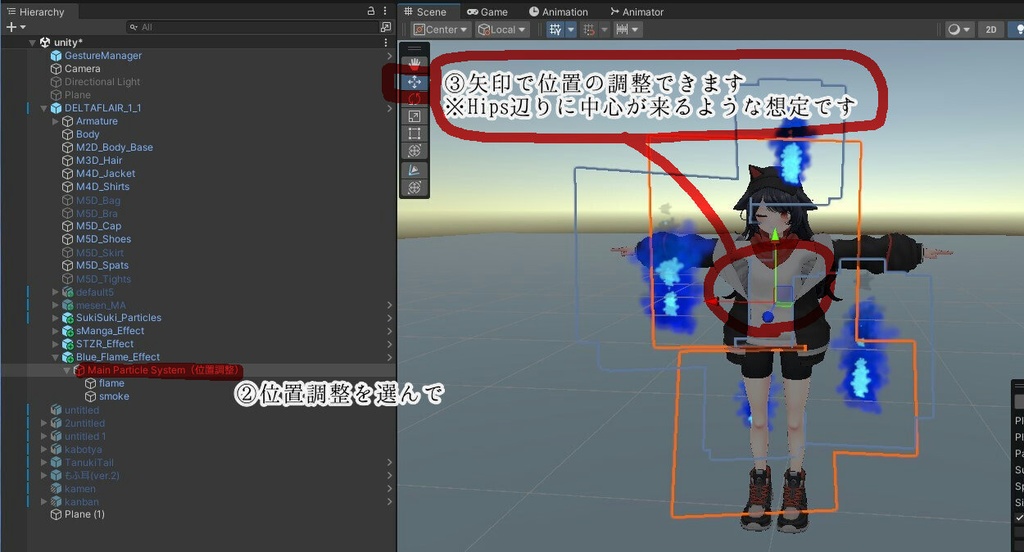Open the Center pivot mode dropdown

point(441,29)
